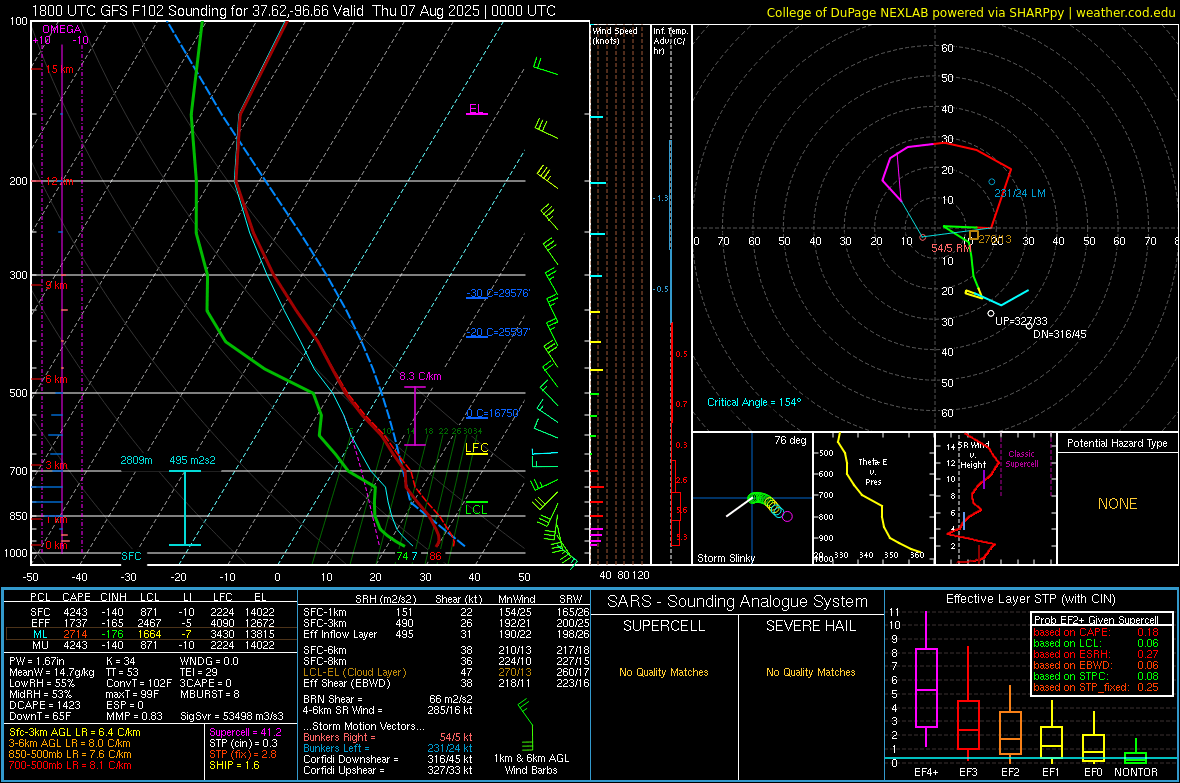Click the SFC label on the skew-T
The image size is (1180, 783).
(131, 556)
